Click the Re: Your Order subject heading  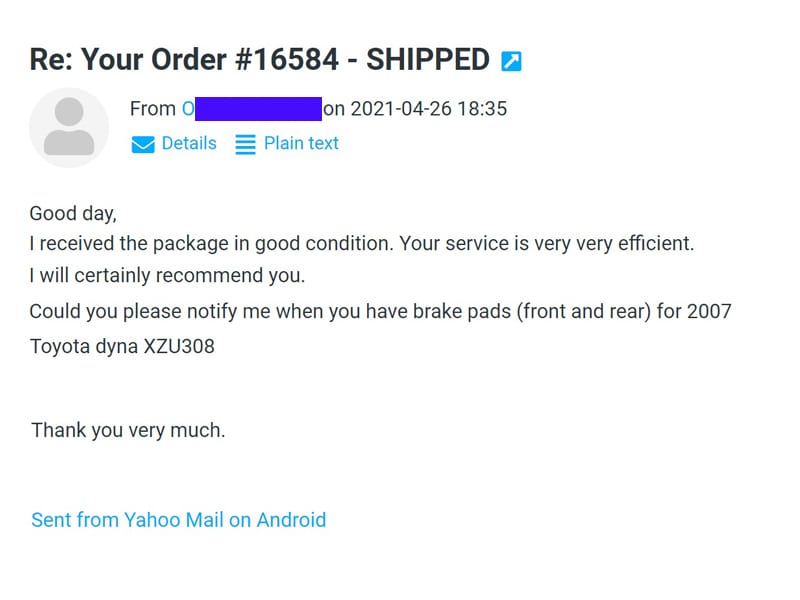pos(260,60)
